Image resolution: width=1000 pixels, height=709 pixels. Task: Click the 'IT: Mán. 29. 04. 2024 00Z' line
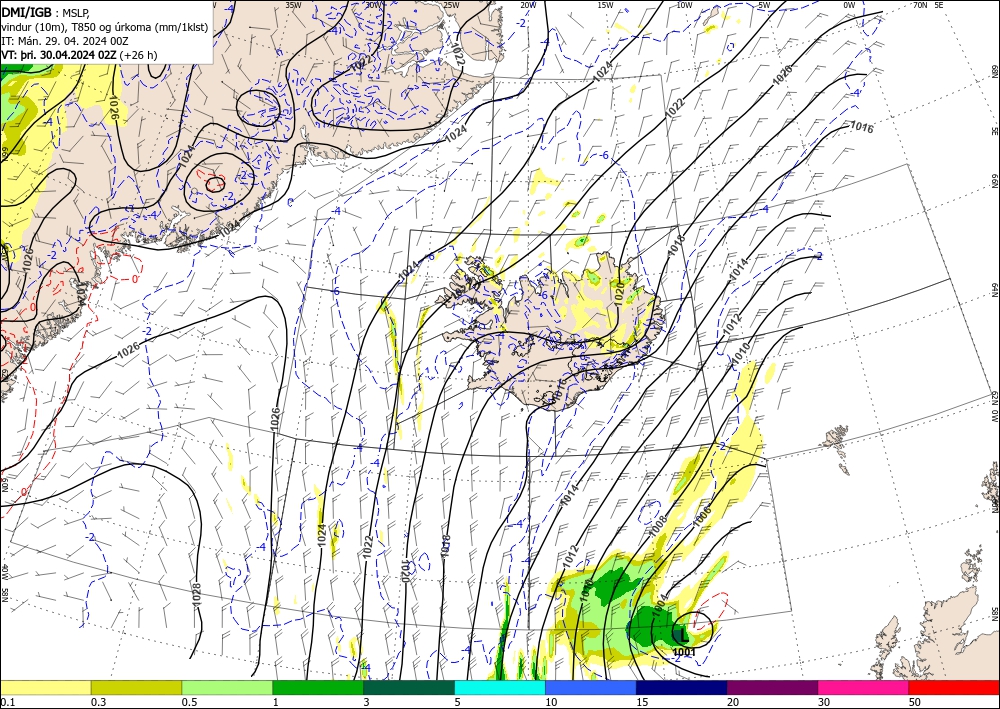pos(66,41)
